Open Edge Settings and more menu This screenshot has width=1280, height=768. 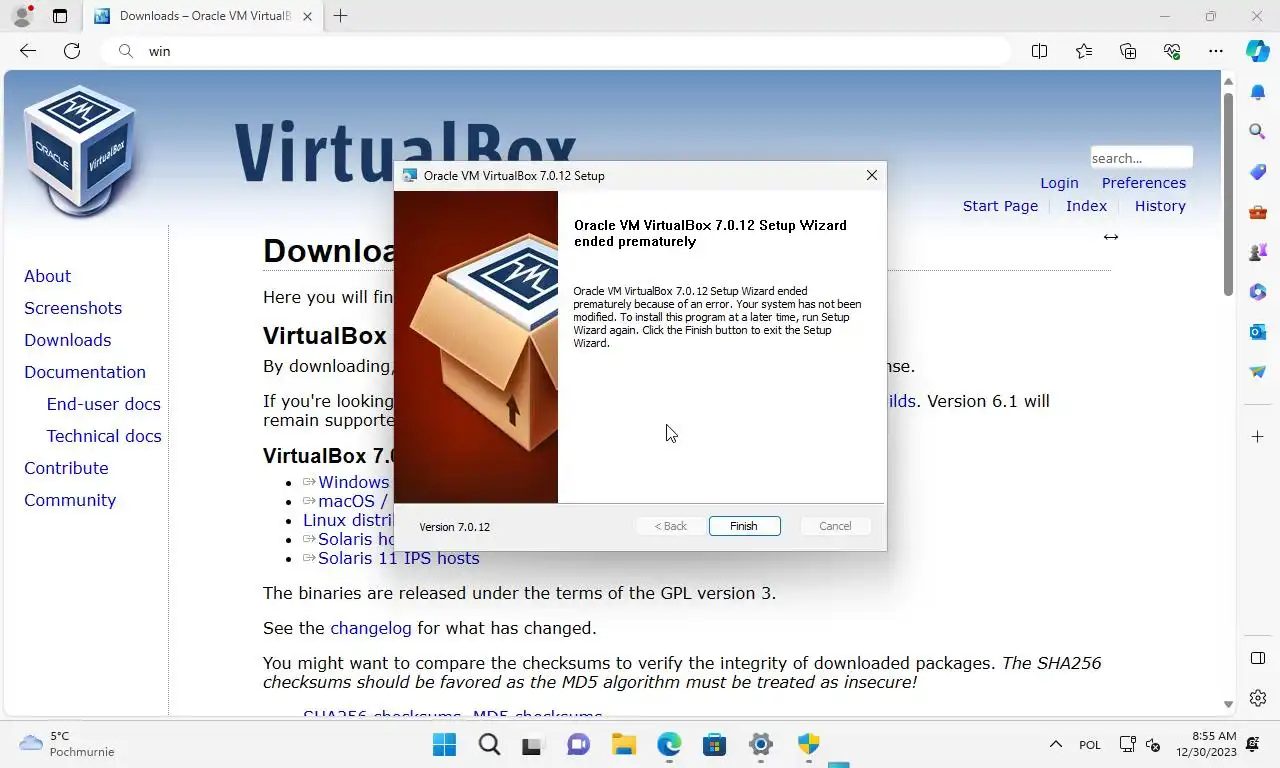1216,51
